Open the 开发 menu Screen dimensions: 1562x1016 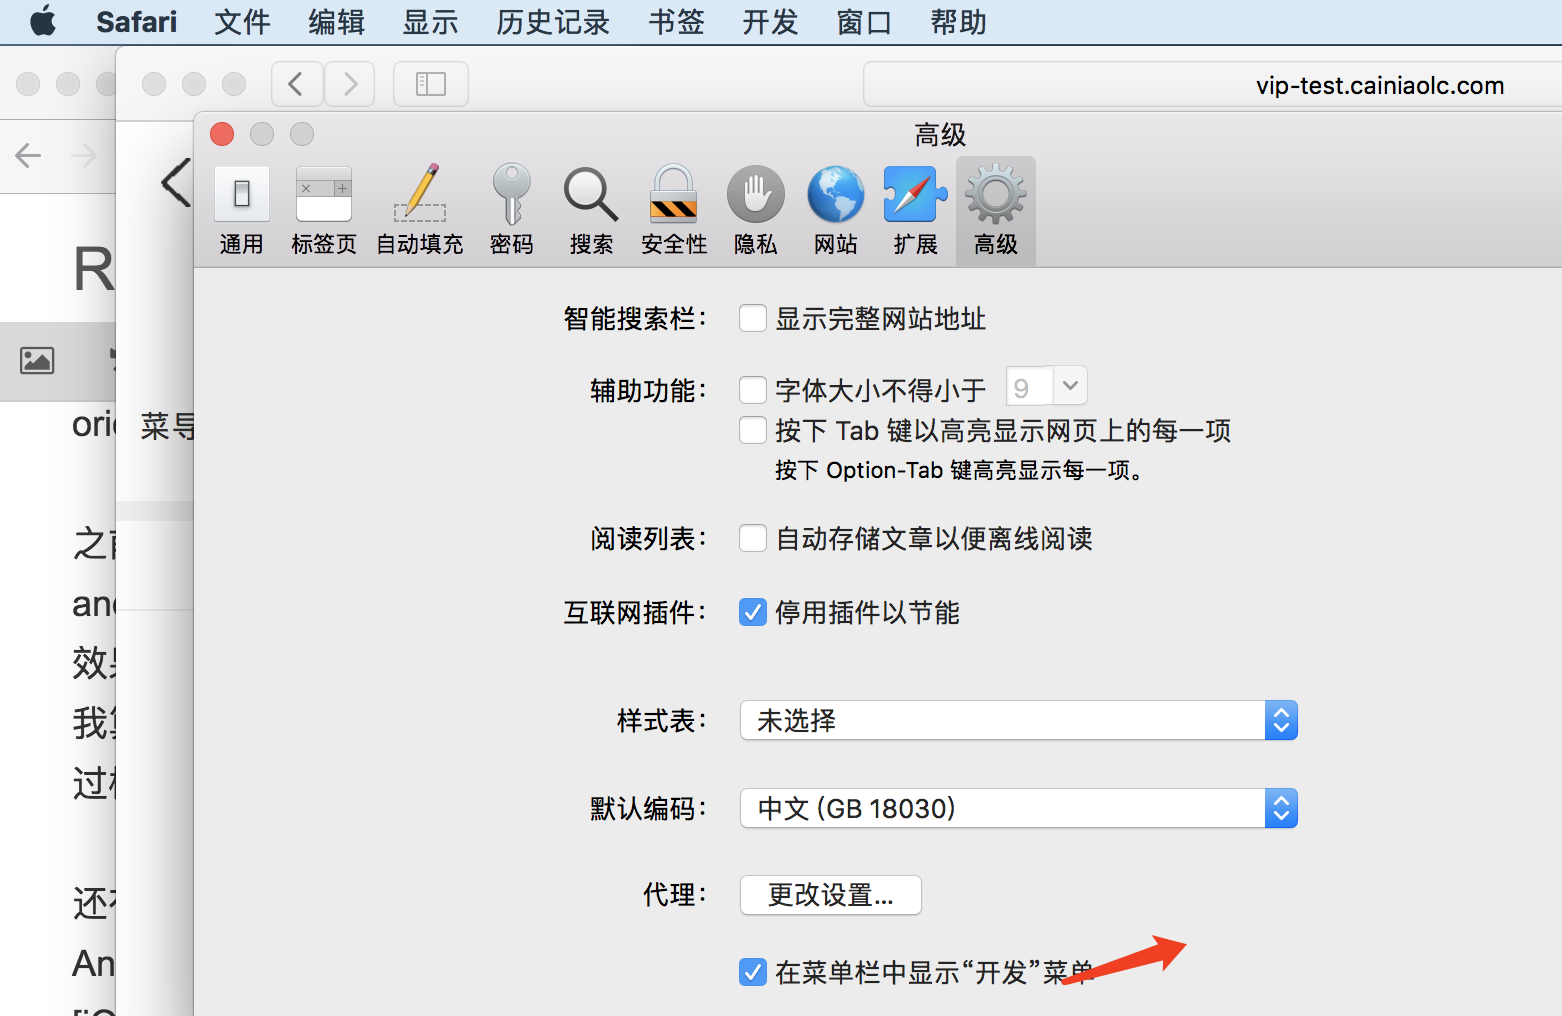770,21
